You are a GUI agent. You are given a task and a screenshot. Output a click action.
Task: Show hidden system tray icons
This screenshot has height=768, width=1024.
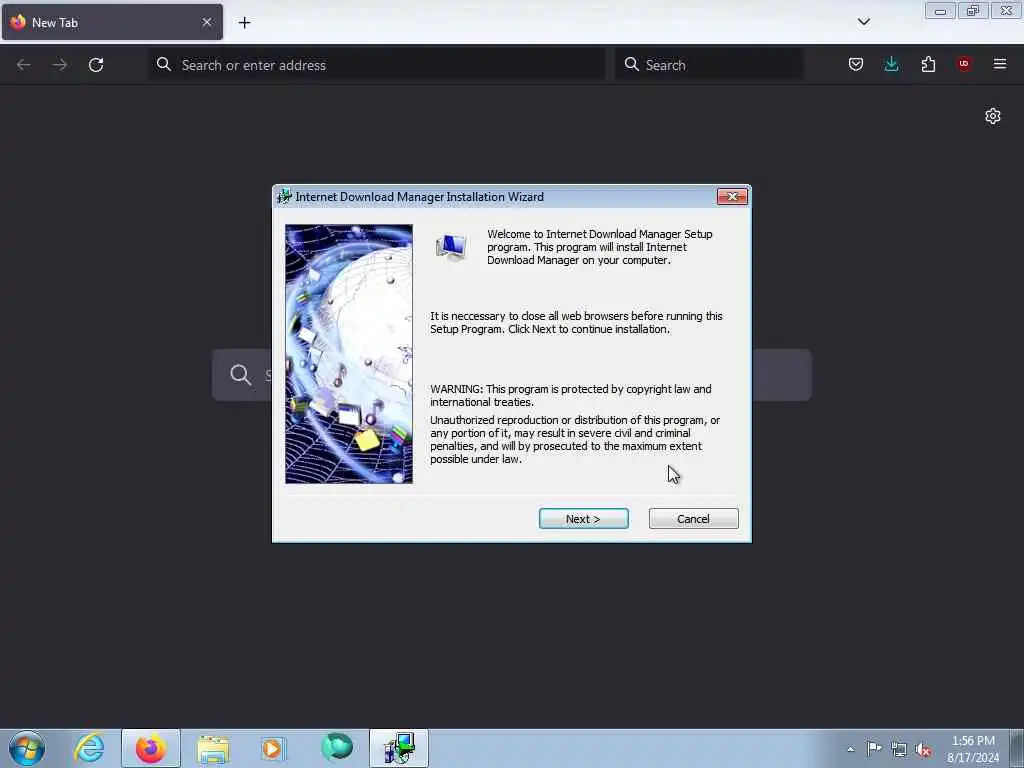pyautogui.click(x=850, y=749)
